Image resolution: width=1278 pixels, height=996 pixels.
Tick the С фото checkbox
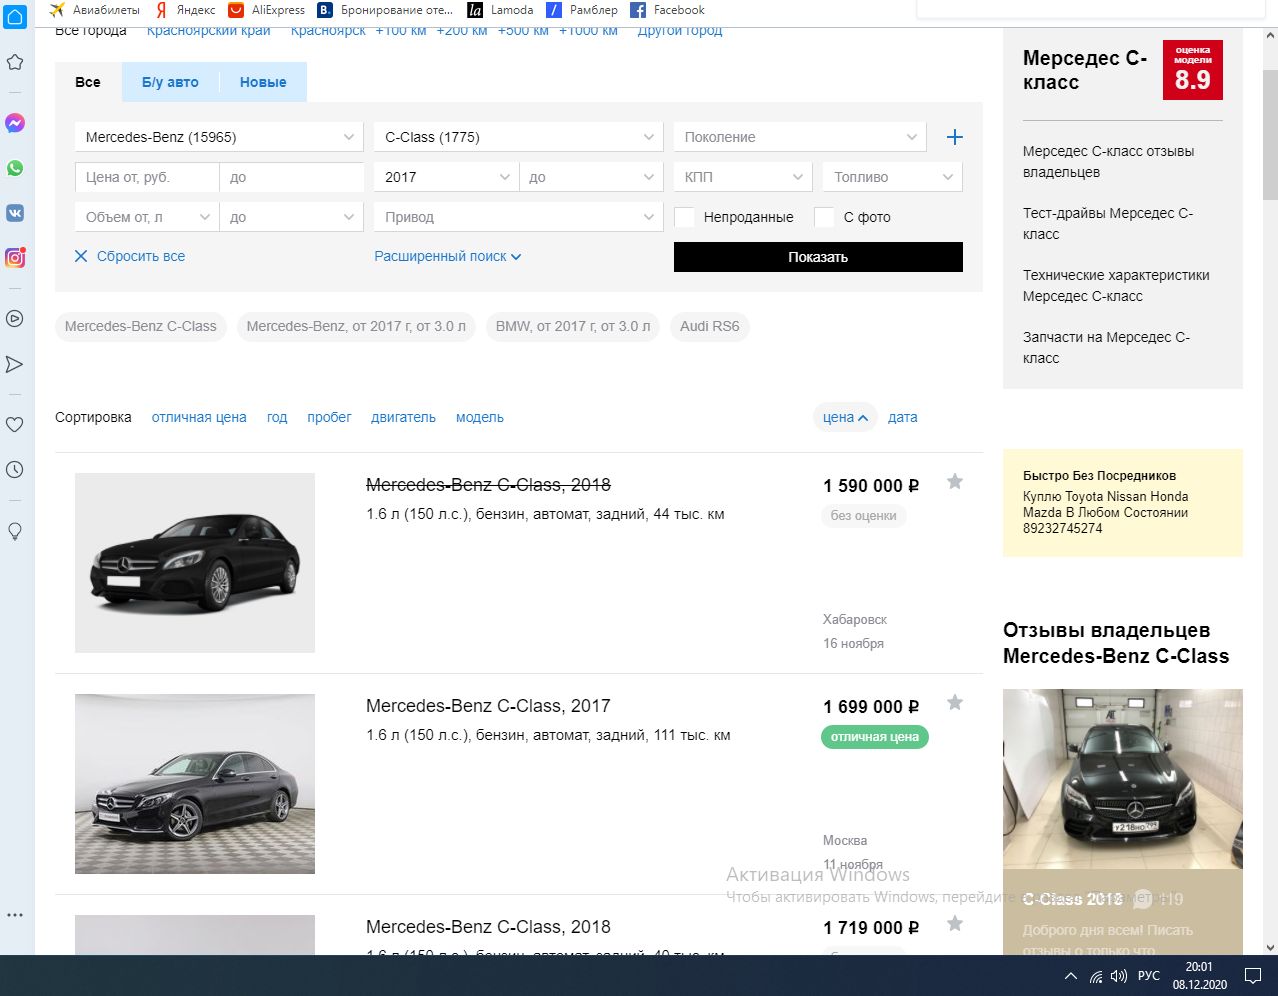pyautogui.click(x=824, y=217)
